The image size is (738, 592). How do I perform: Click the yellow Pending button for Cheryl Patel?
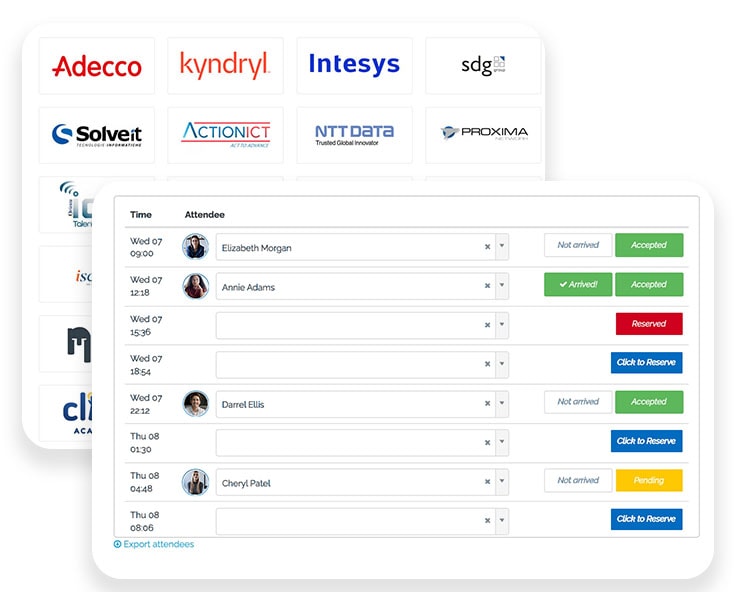click(649, 480)
